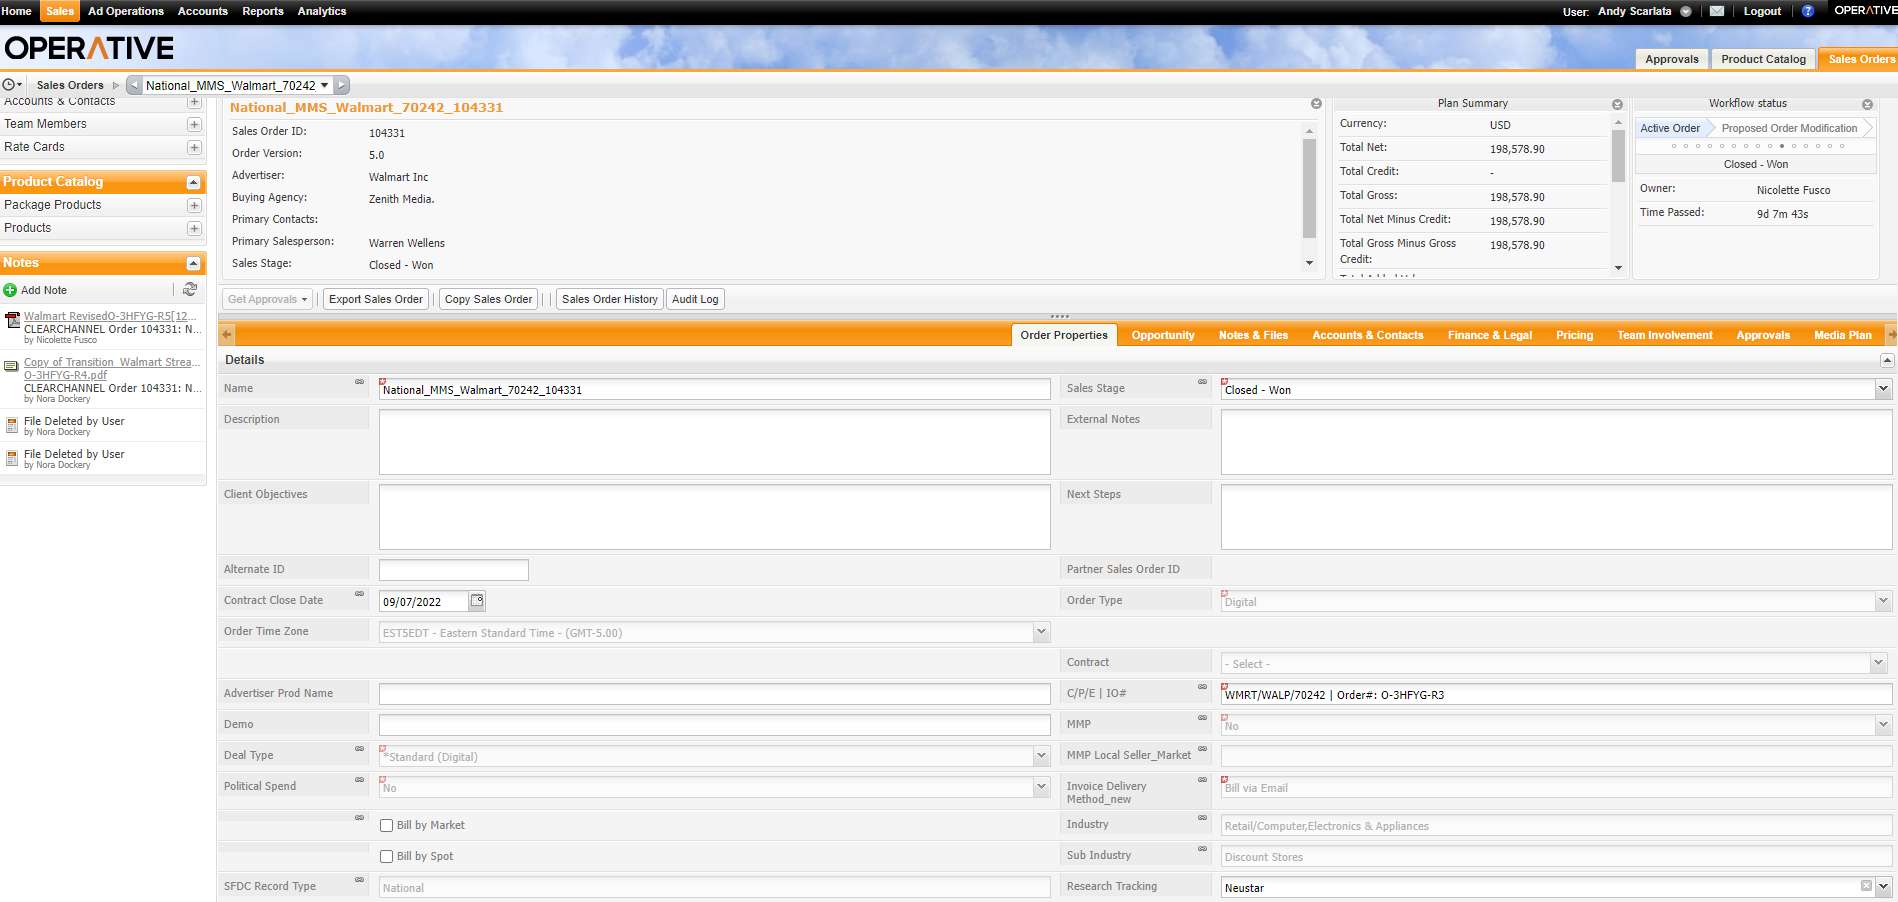Click Export Sales Order button

click(376, 299)
